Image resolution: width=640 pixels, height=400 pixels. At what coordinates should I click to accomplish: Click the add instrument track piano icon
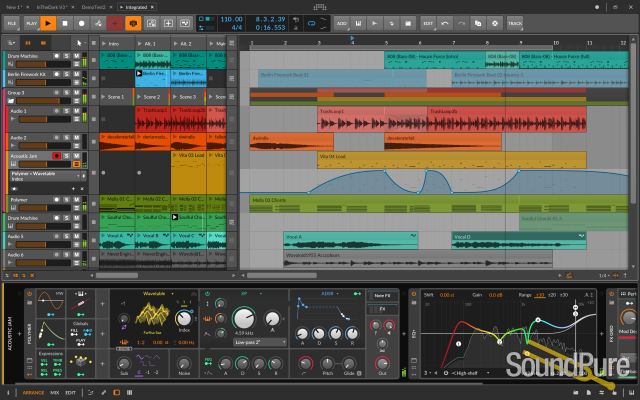pos(358,23)
